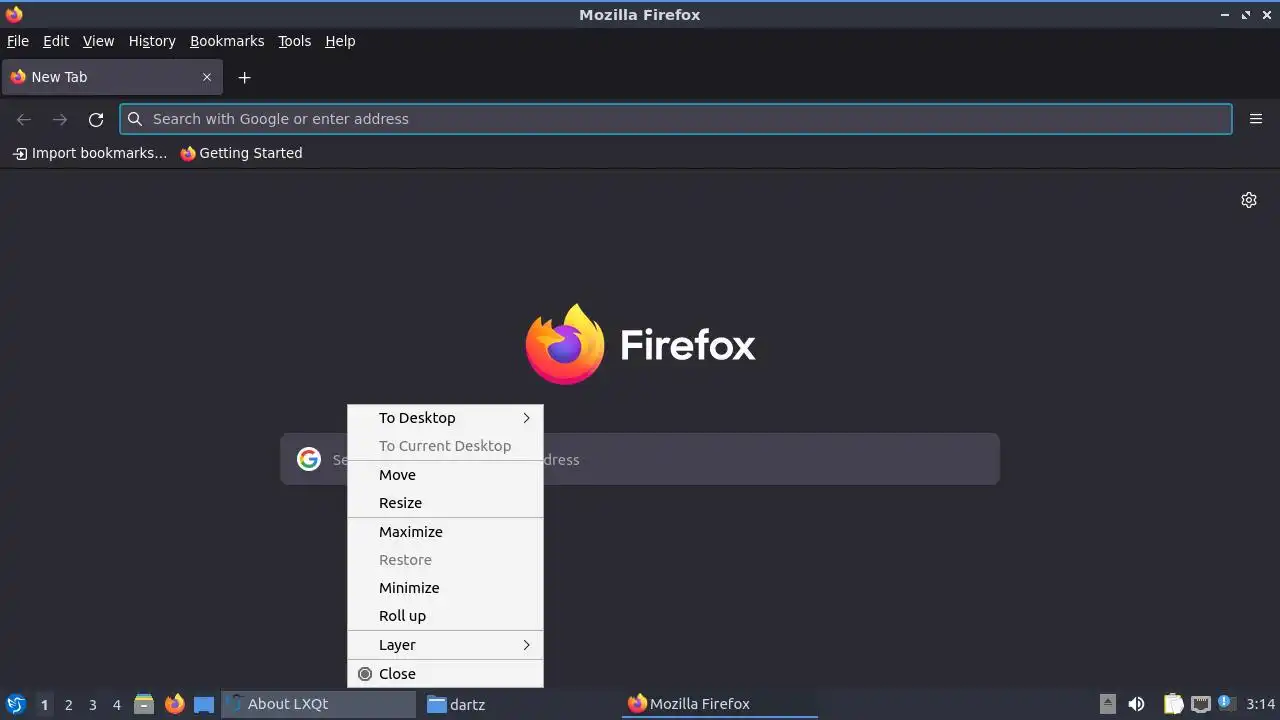Image resolution: width=1280 pixels, height=720 pixels.
Task: Click the notification update icon in the tray
Action: [x=1226, y=703]
